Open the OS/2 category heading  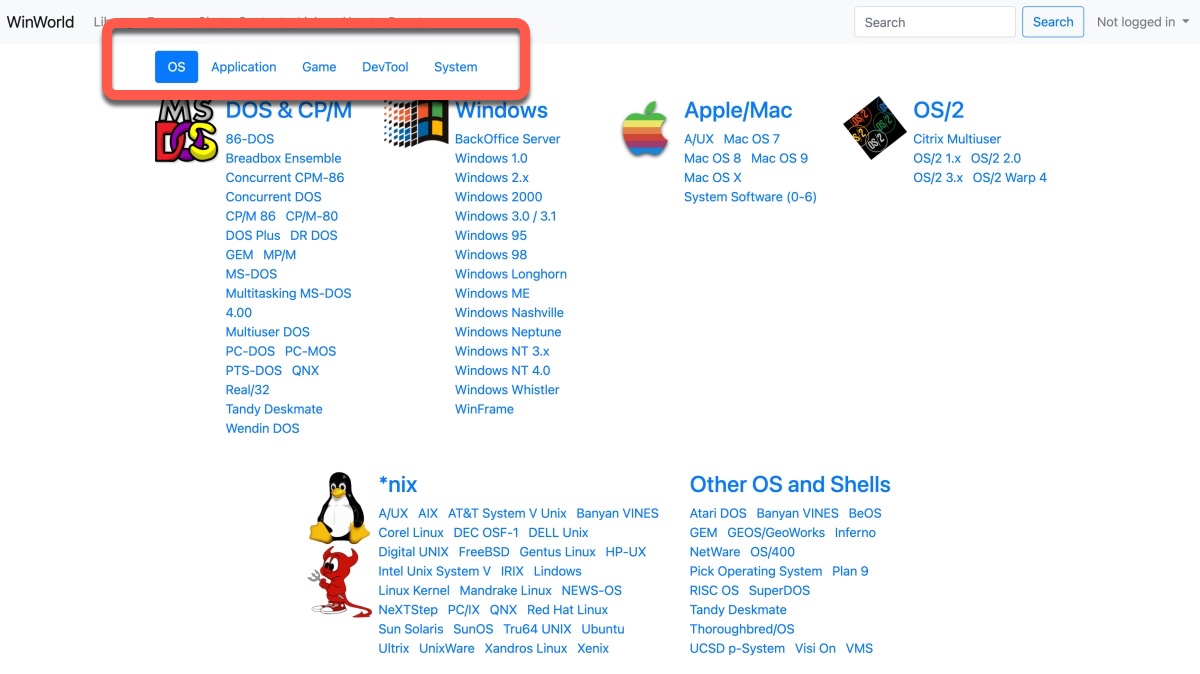(x=938, y=111)
